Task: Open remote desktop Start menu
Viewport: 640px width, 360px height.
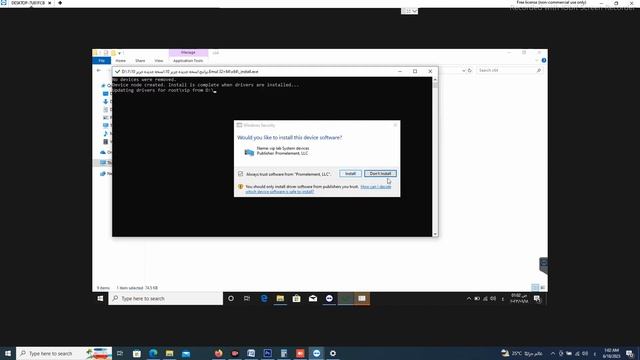Action: (x=100, y=298)
